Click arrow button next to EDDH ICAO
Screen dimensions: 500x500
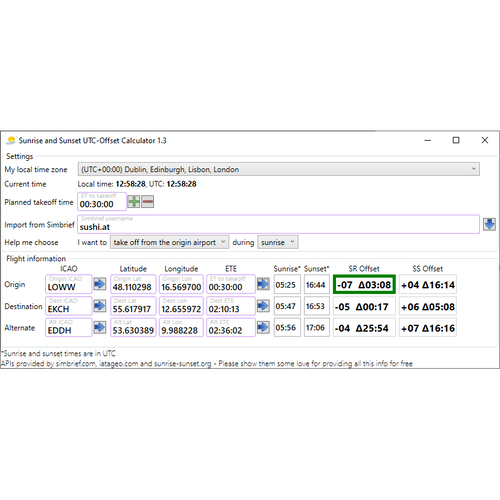click(99, 327)
